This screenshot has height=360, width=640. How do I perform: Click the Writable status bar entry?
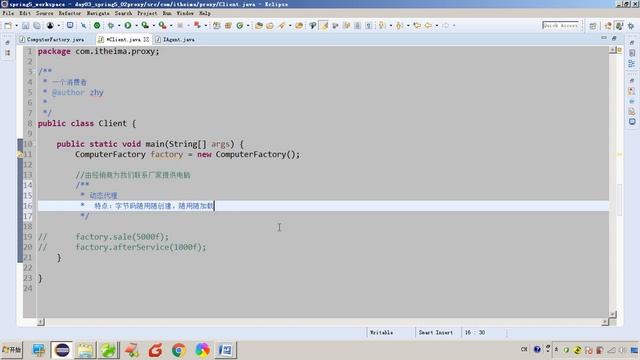pyautogui.click(x=381, y=333)
